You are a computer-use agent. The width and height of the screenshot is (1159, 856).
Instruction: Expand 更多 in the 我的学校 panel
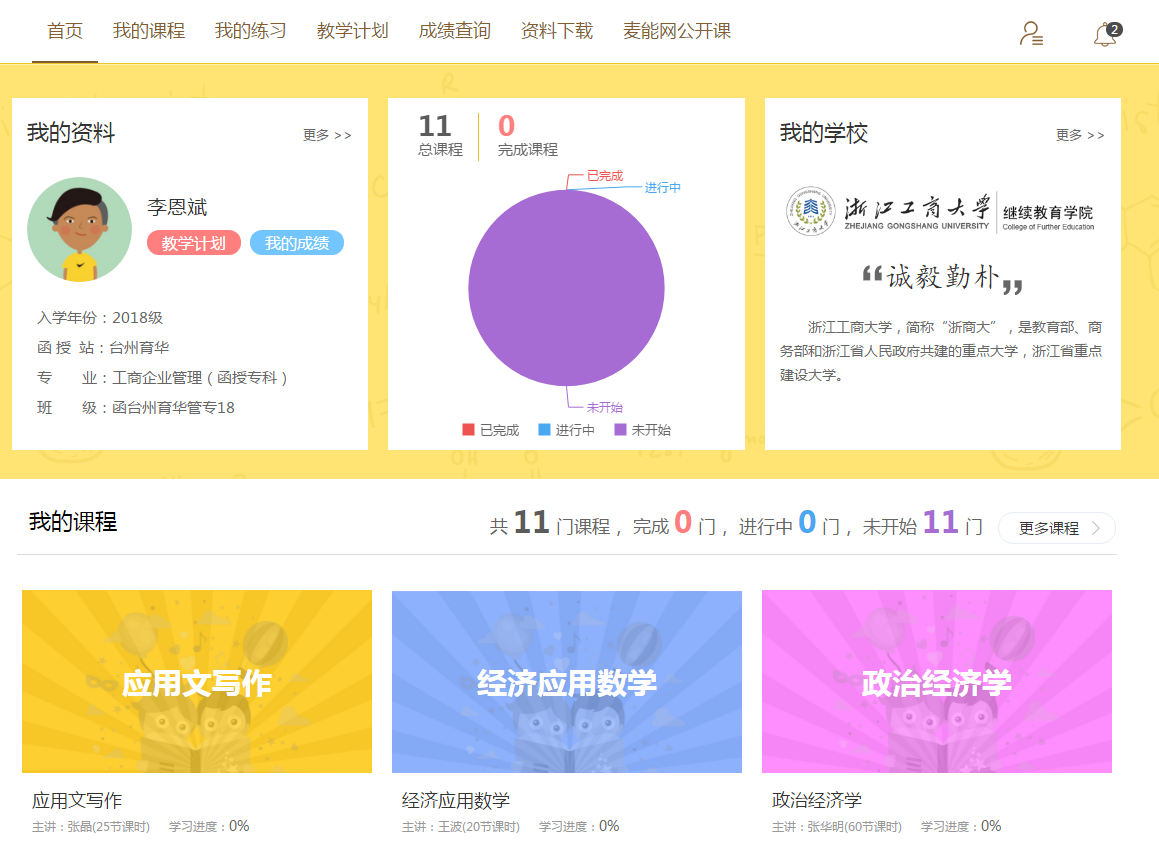tap(1080, 135)
